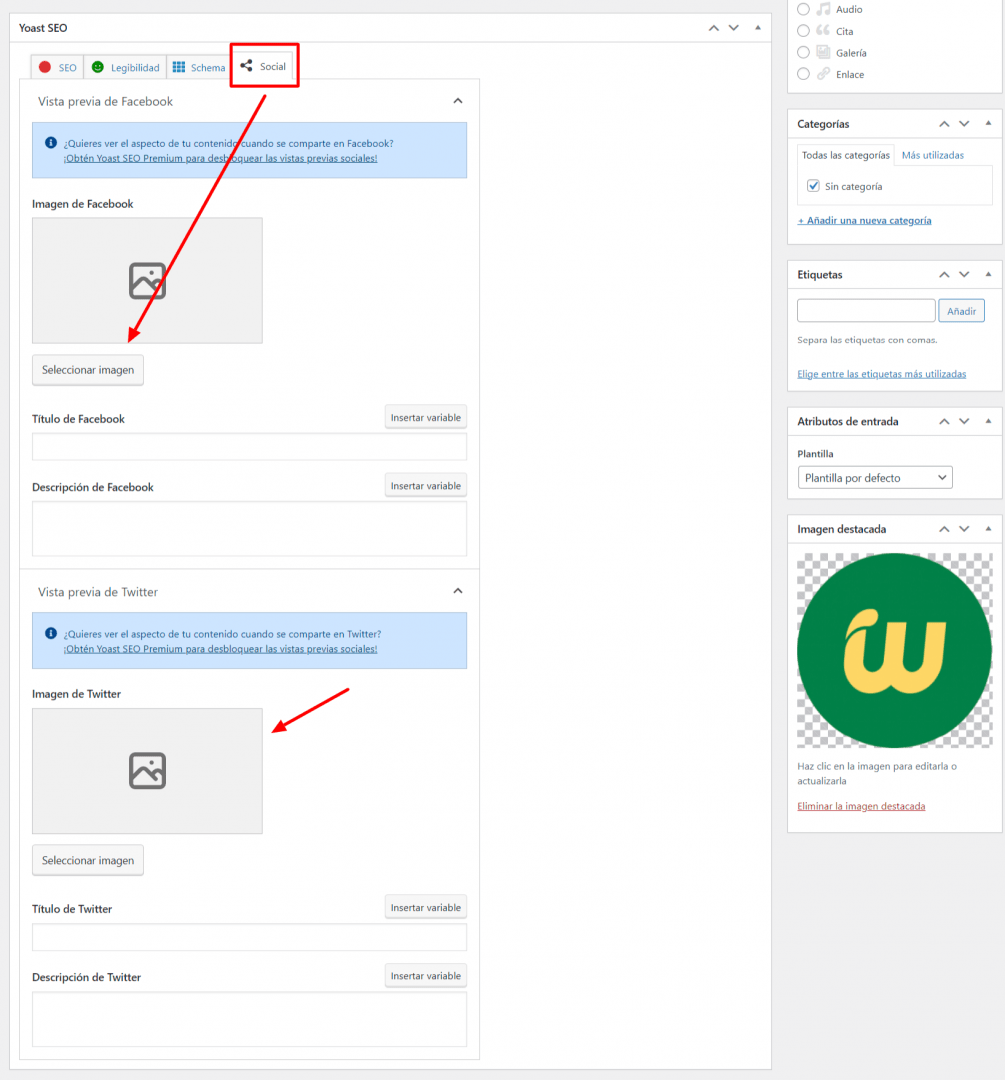Toggle the Yoast SEO panel collapse triangle

(x=758, y=28)
